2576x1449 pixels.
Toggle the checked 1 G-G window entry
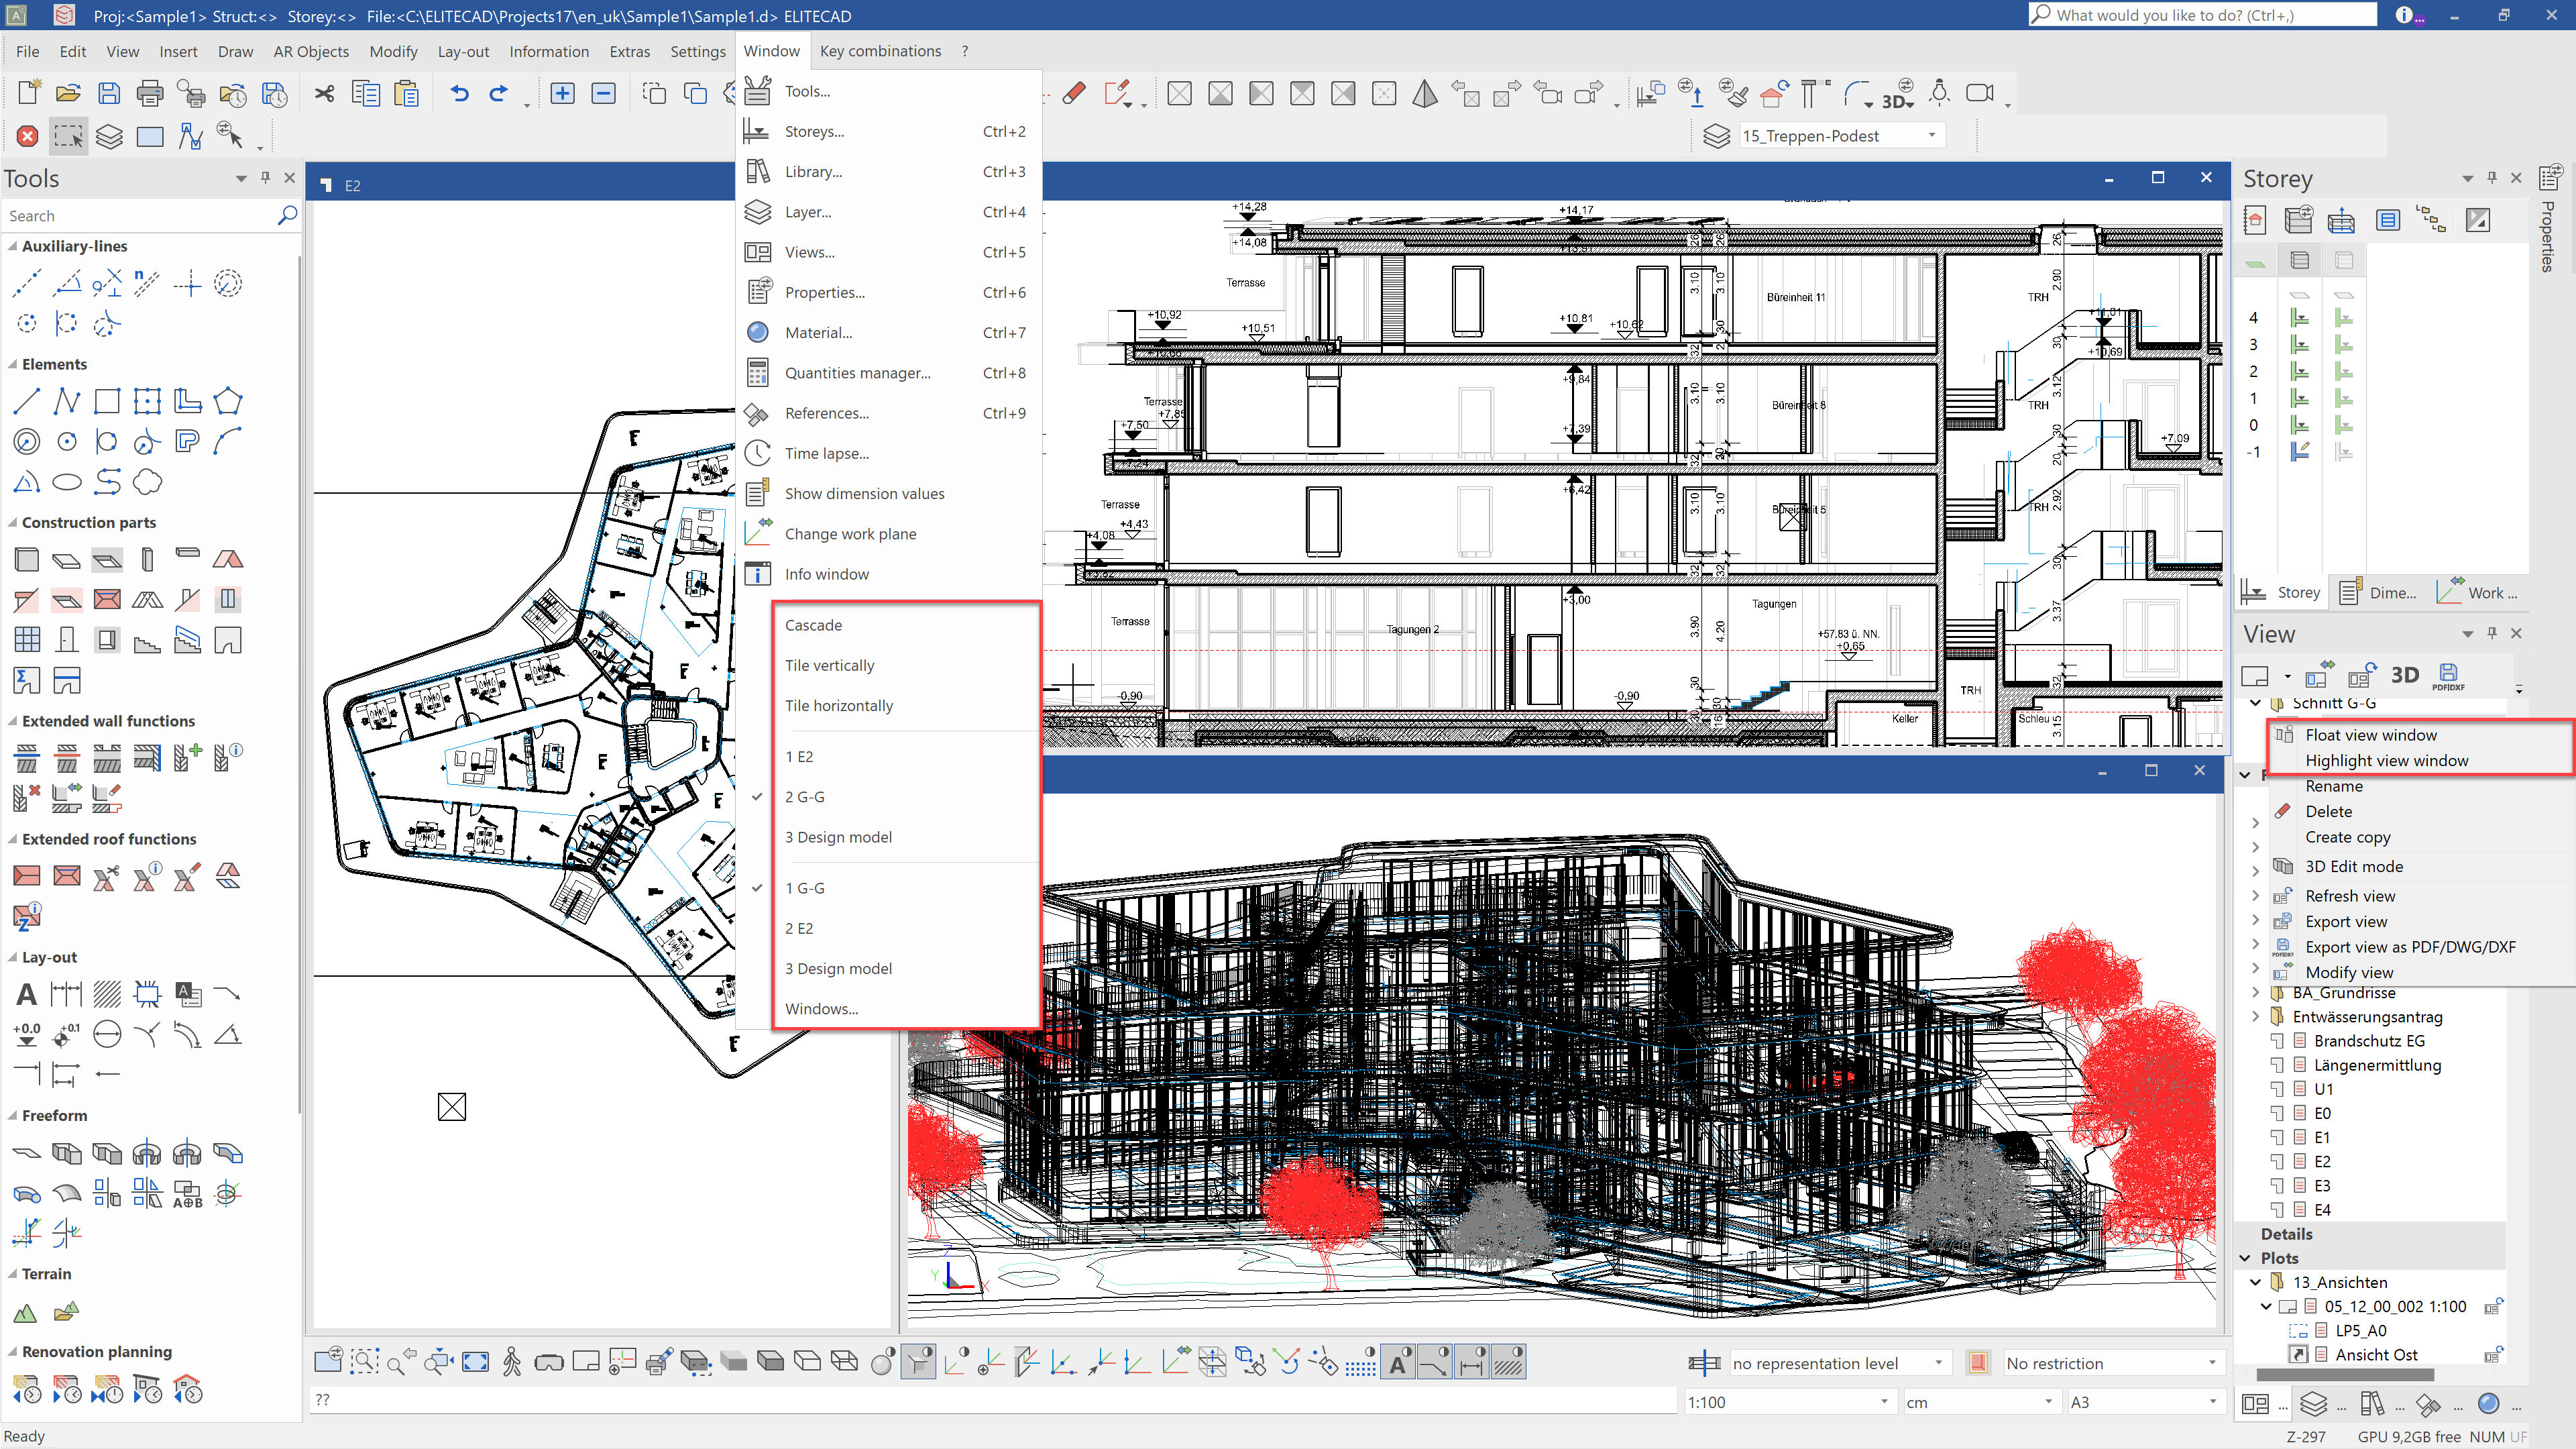[x=804, y=888]
